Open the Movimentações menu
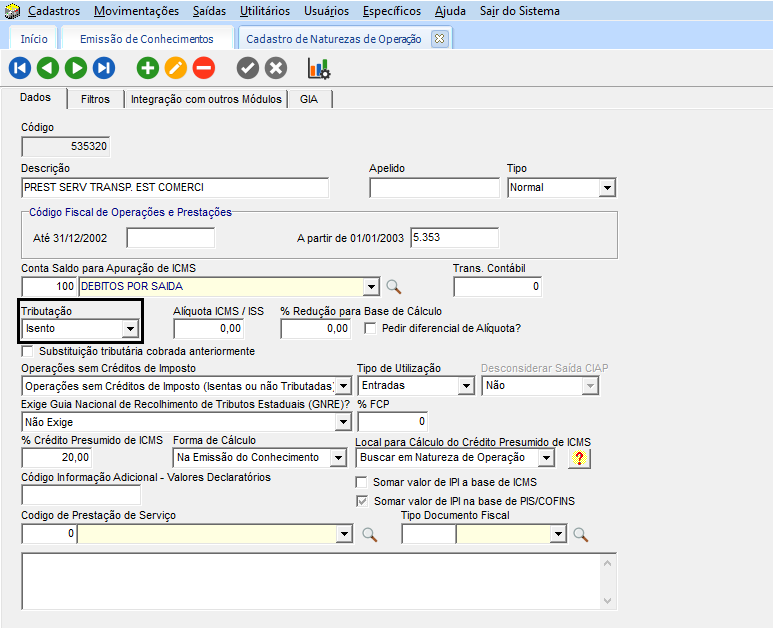This screenshot has width=773, height=628. pos(137,11)
